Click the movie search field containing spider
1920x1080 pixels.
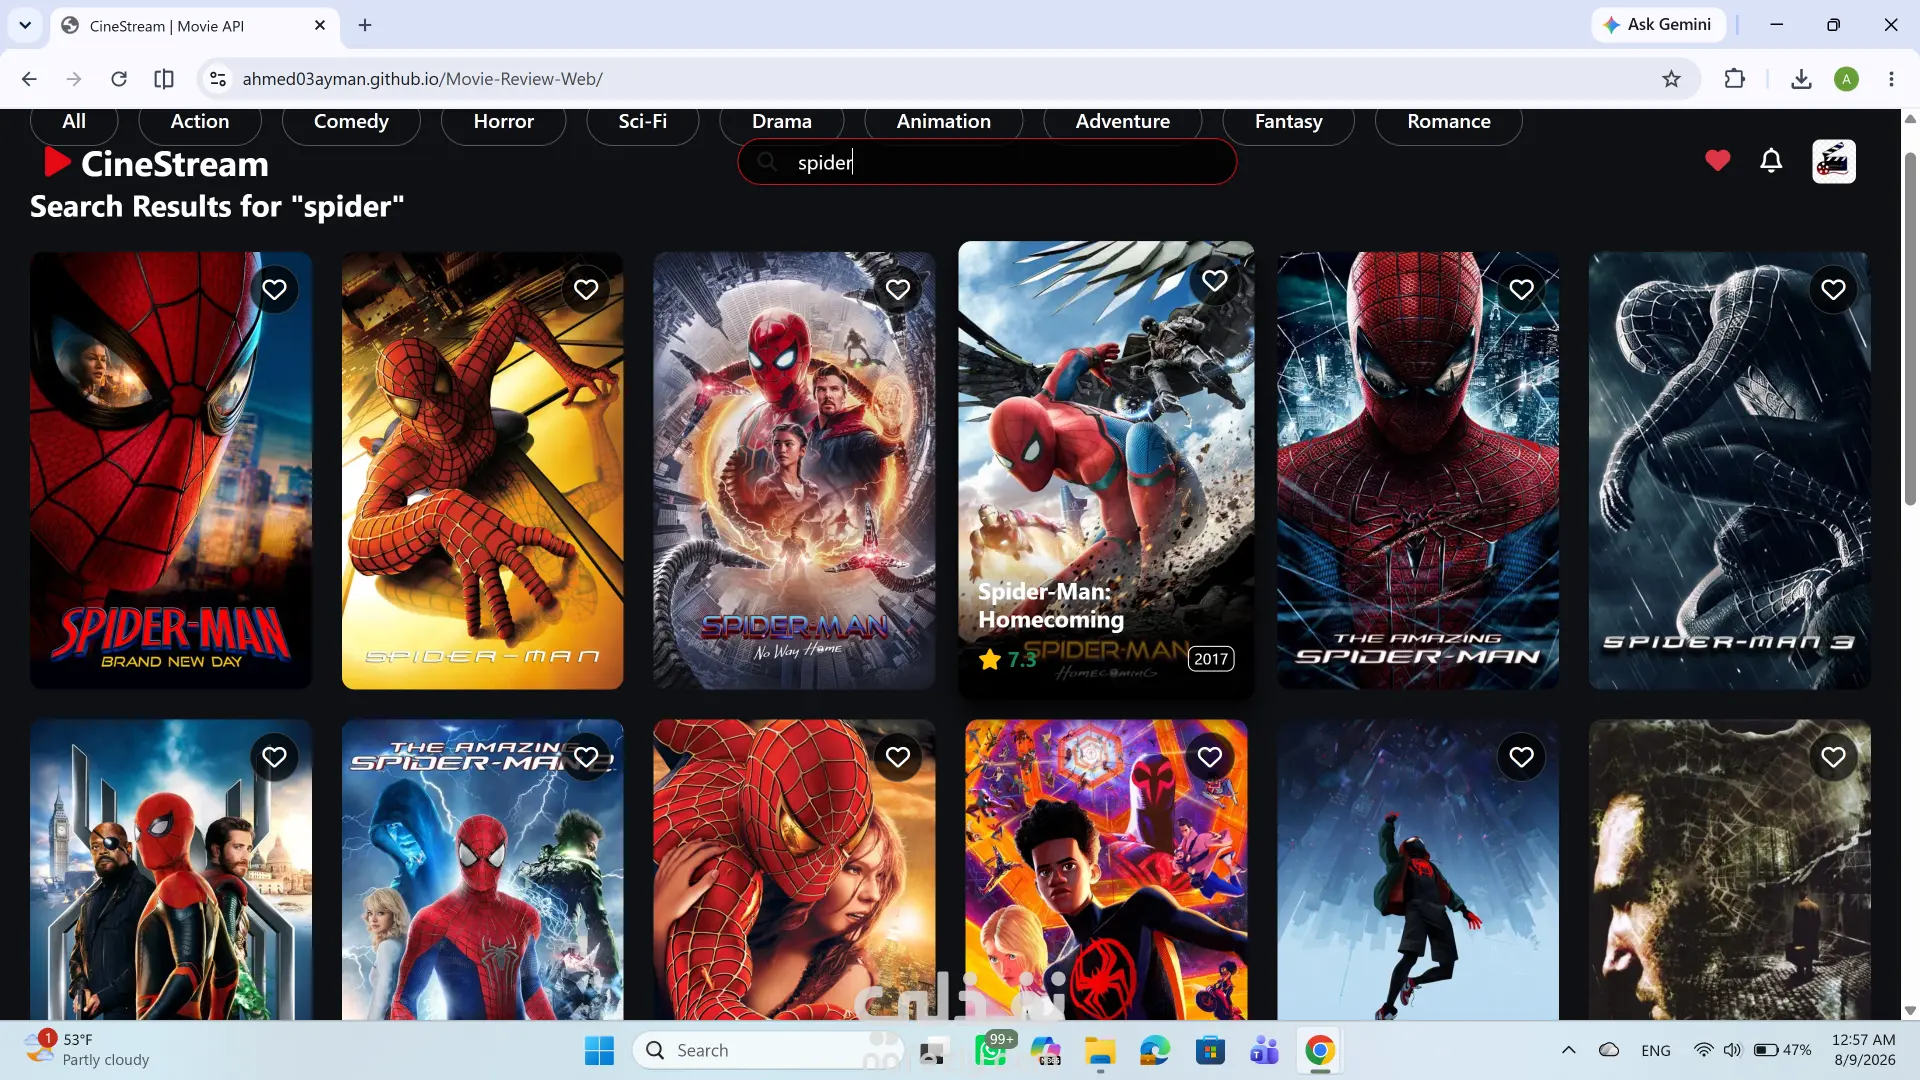click(987, 162)
